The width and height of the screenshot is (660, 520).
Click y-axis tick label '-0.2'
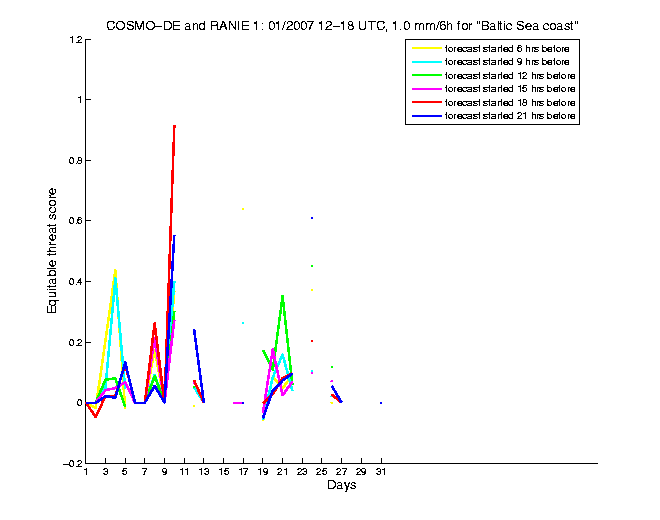(73, 464)
